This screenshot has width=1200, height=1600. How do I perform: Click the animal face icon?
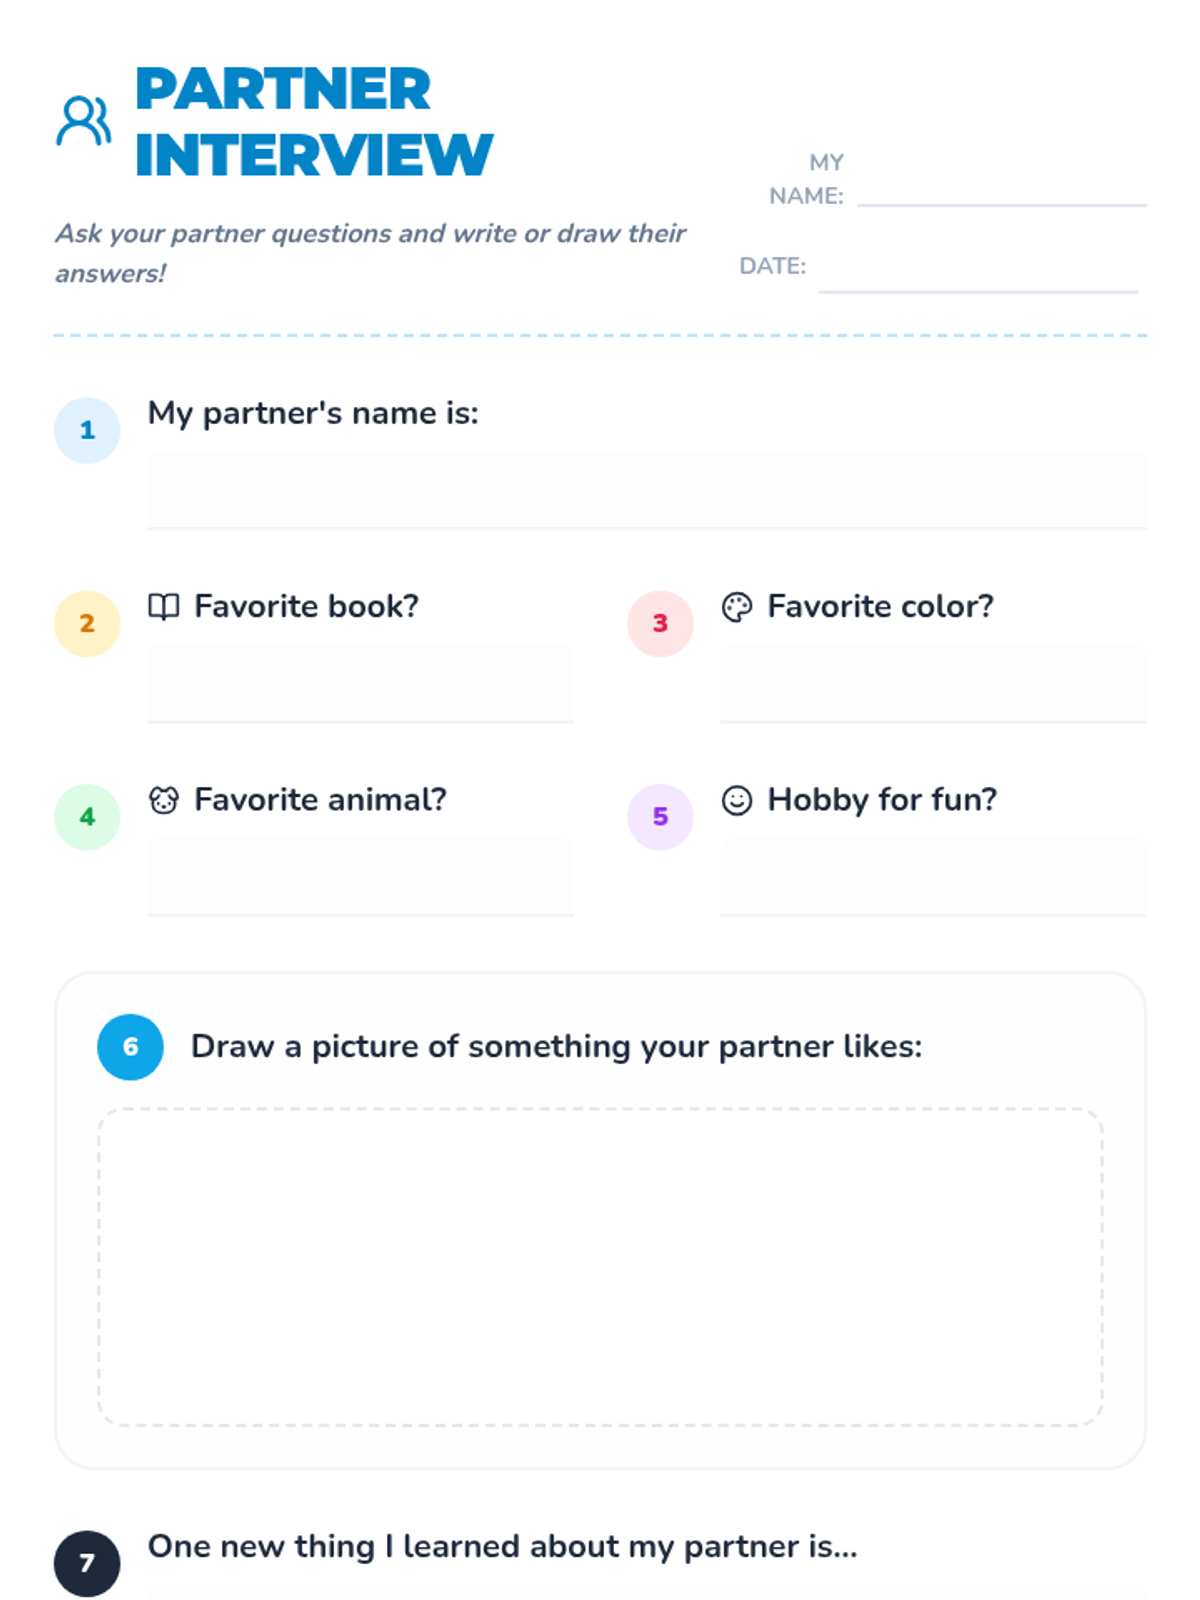click(164, 800)
